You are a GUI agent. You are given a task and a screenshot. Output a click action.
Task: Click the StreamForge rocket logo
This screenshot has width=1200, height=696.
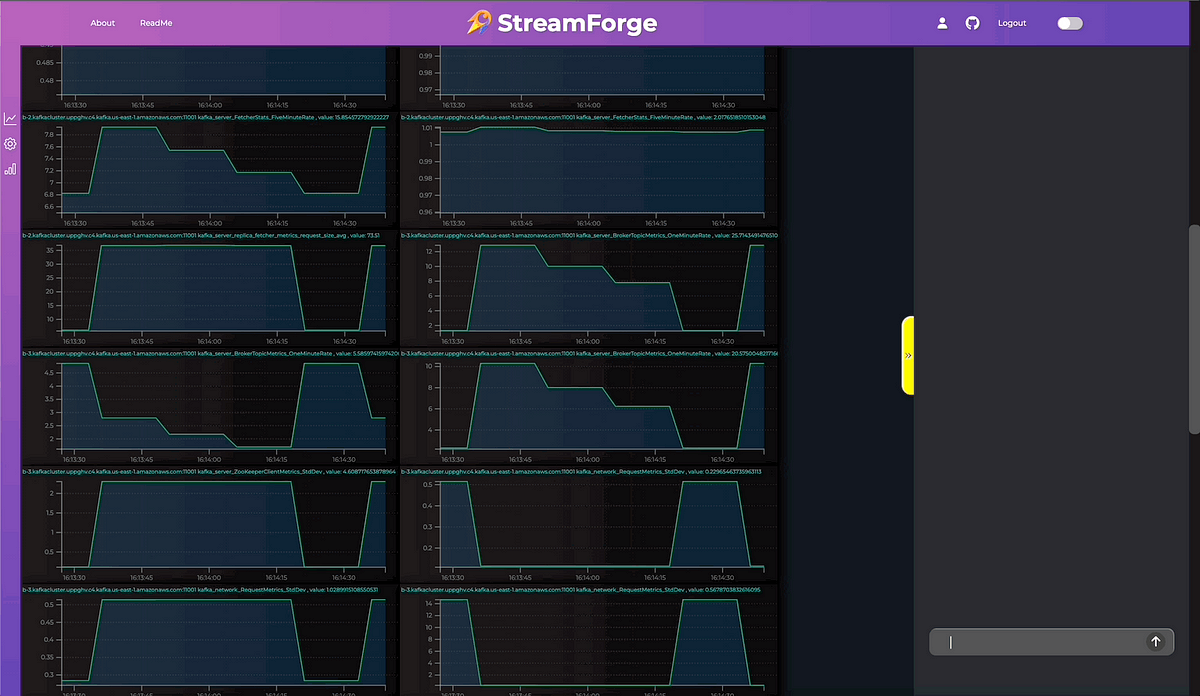pos(479,23)
